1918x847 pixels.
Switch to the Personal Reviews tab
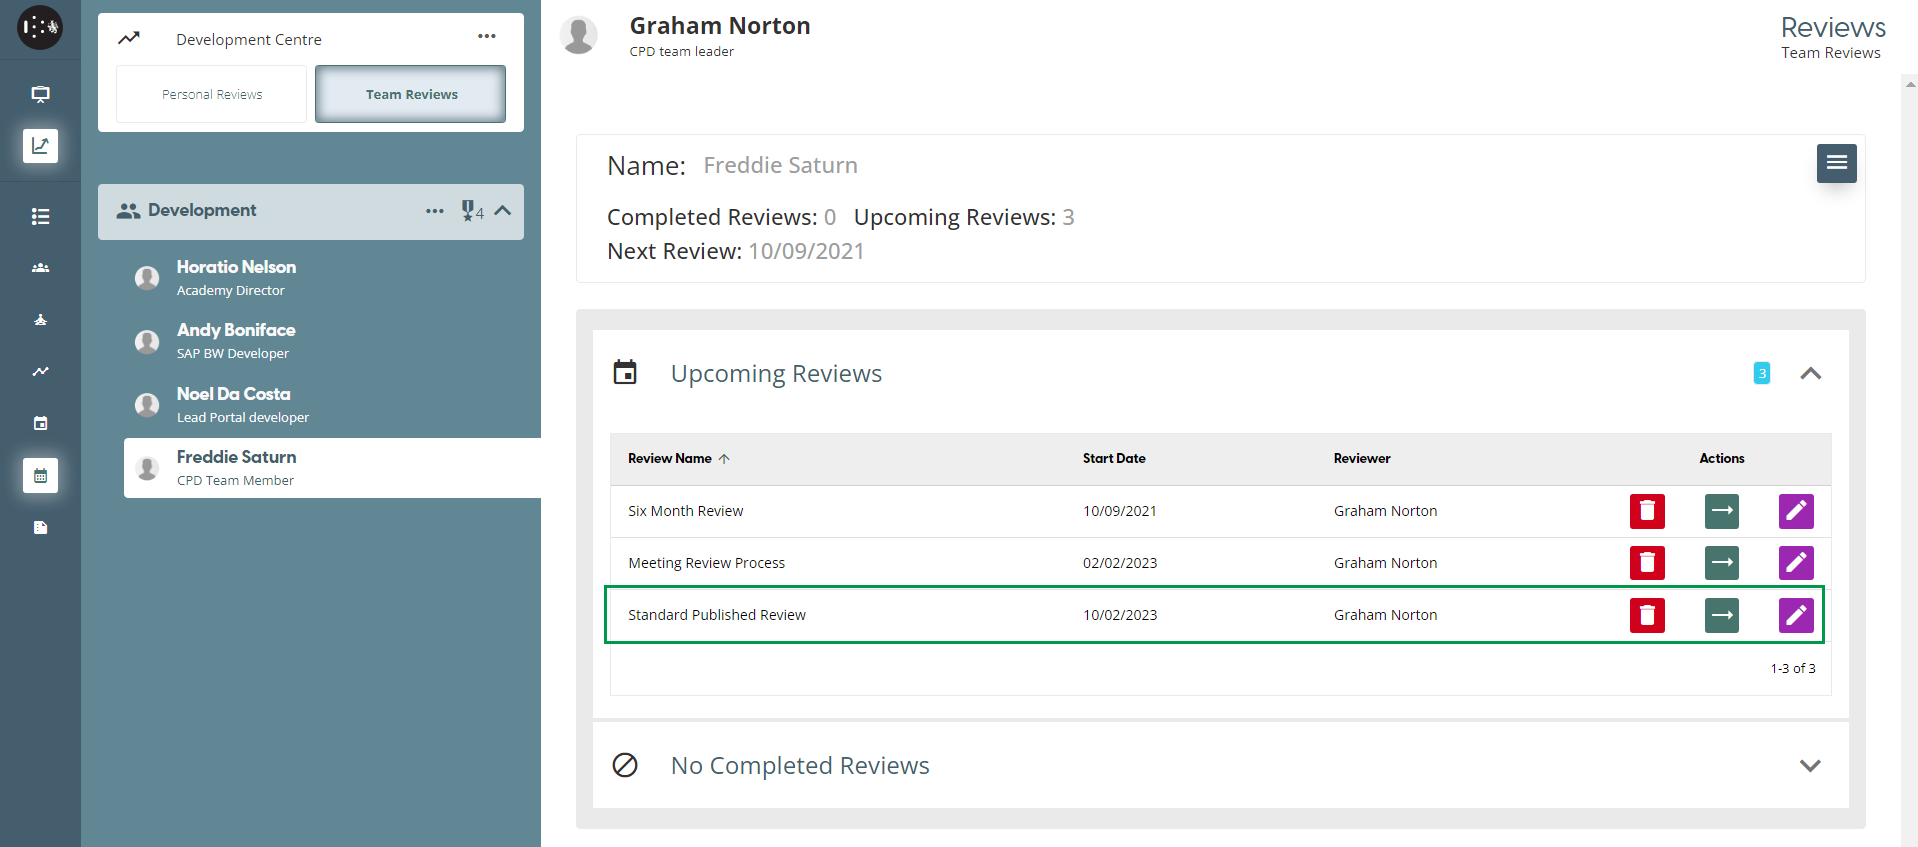212,94
